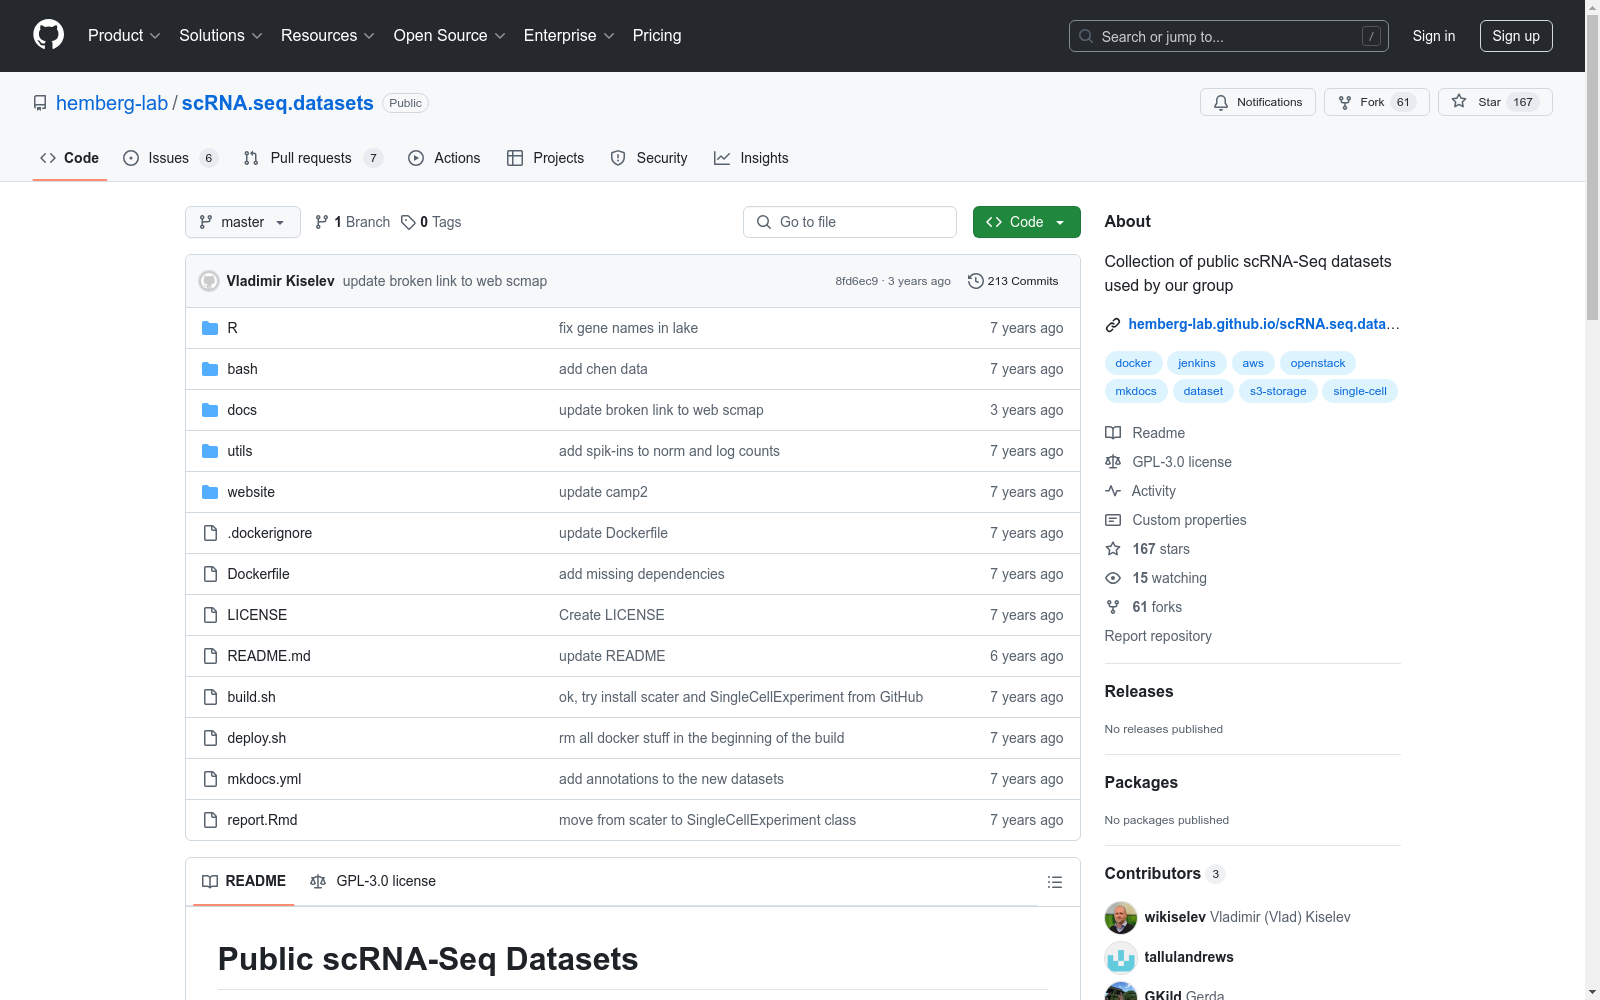This screenshot has width=1600, height=1000.
Task: Click the Sign up button
Action: coord(1516,36)
